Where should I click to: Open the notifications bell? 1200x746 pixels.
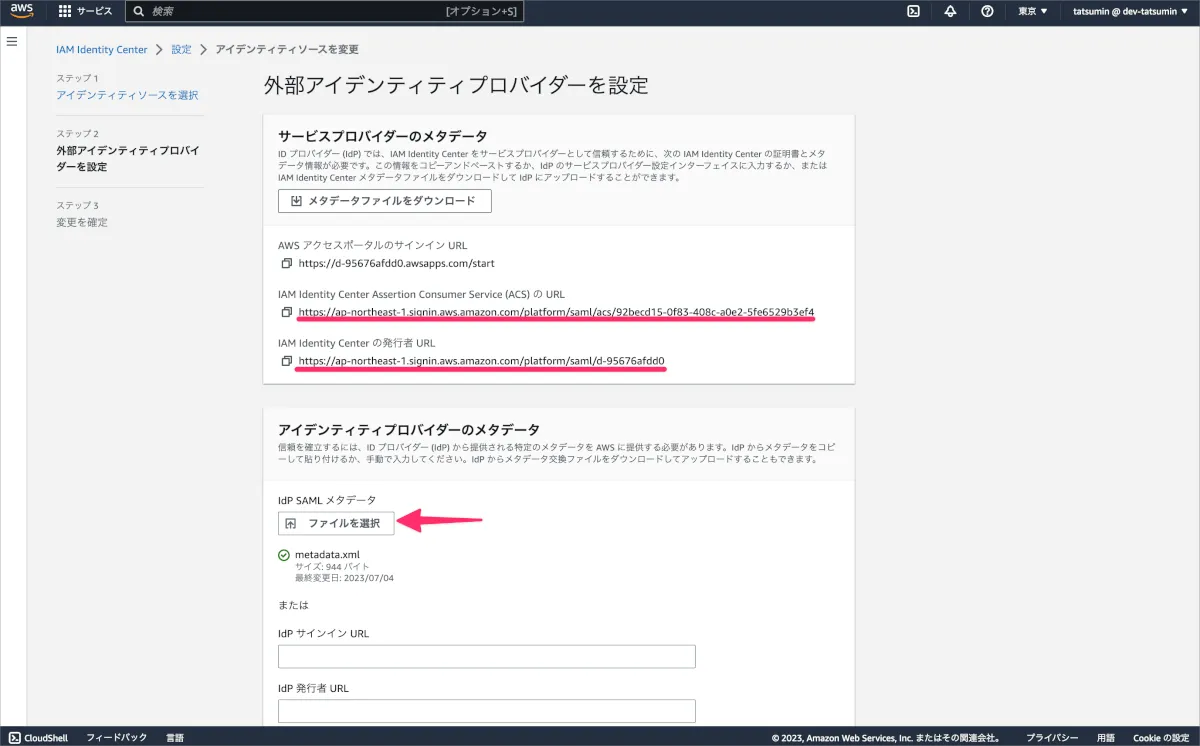[x=950, y=11]
